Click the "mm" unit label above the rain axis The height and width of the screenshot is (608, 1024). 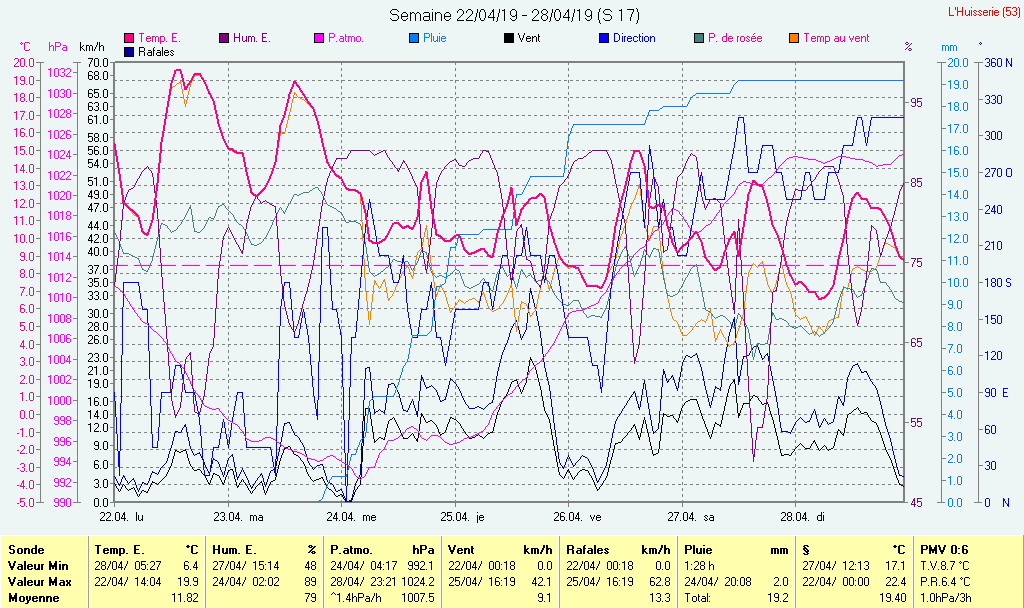949,48
